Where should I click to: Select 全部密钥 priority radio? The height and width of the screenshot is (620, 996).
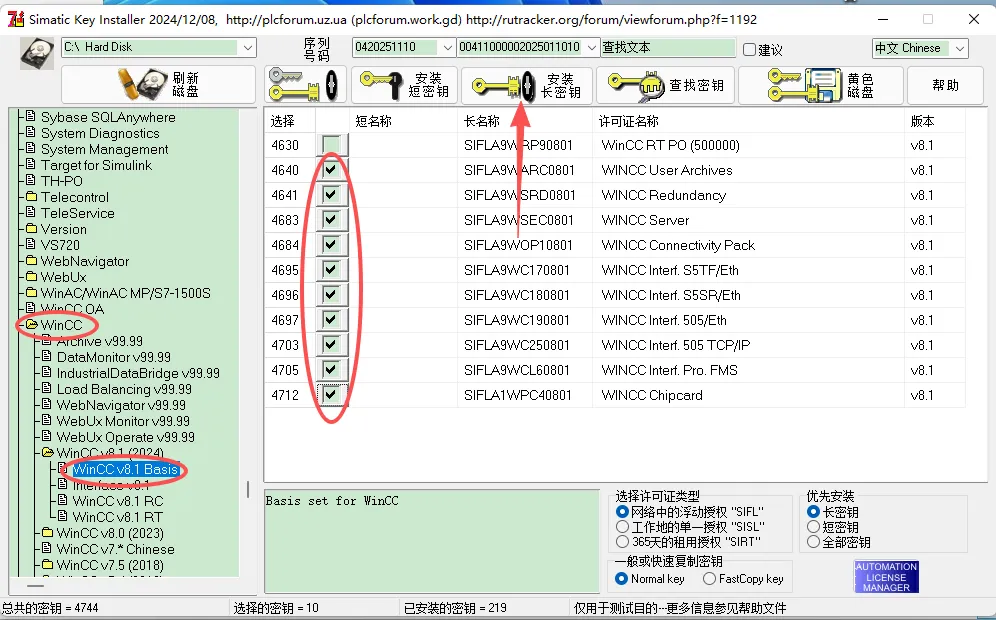[813, 542]
